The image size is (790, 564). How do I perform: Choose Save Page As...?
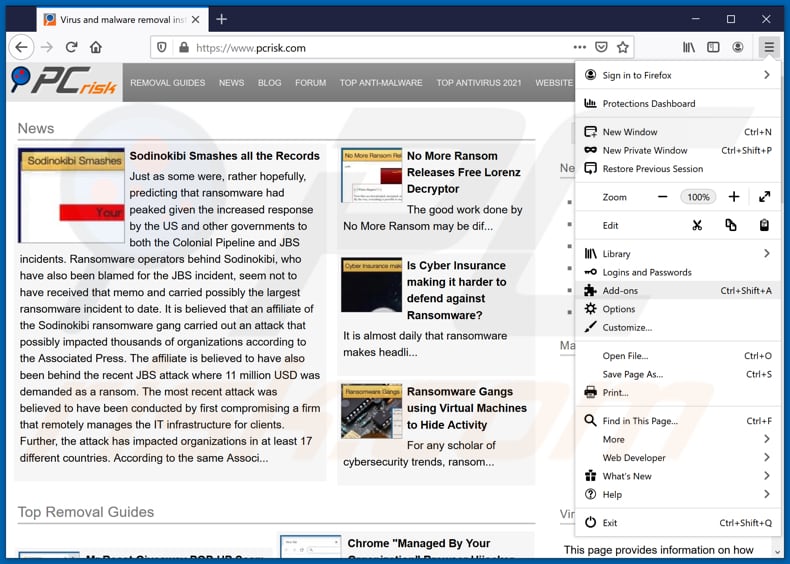678,374
